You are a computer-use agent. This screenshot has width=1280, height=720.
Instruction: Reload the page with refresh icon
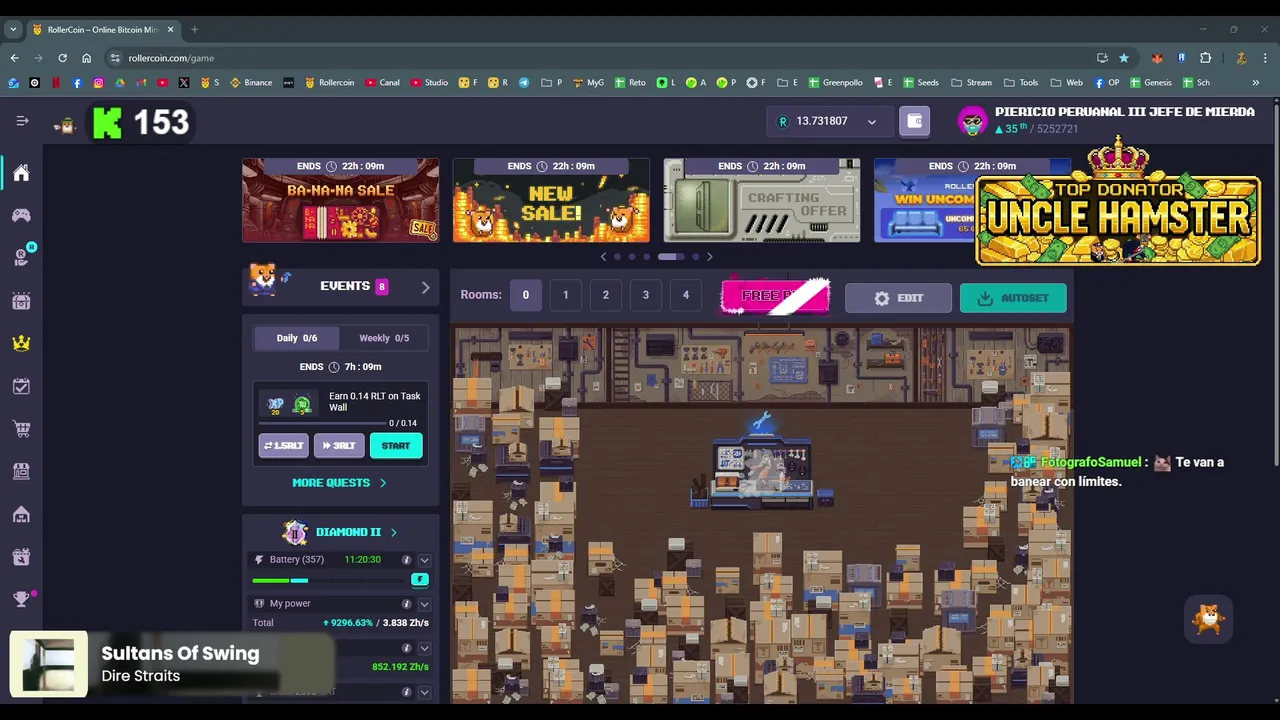pyautogui.click(x=62, y=58)
